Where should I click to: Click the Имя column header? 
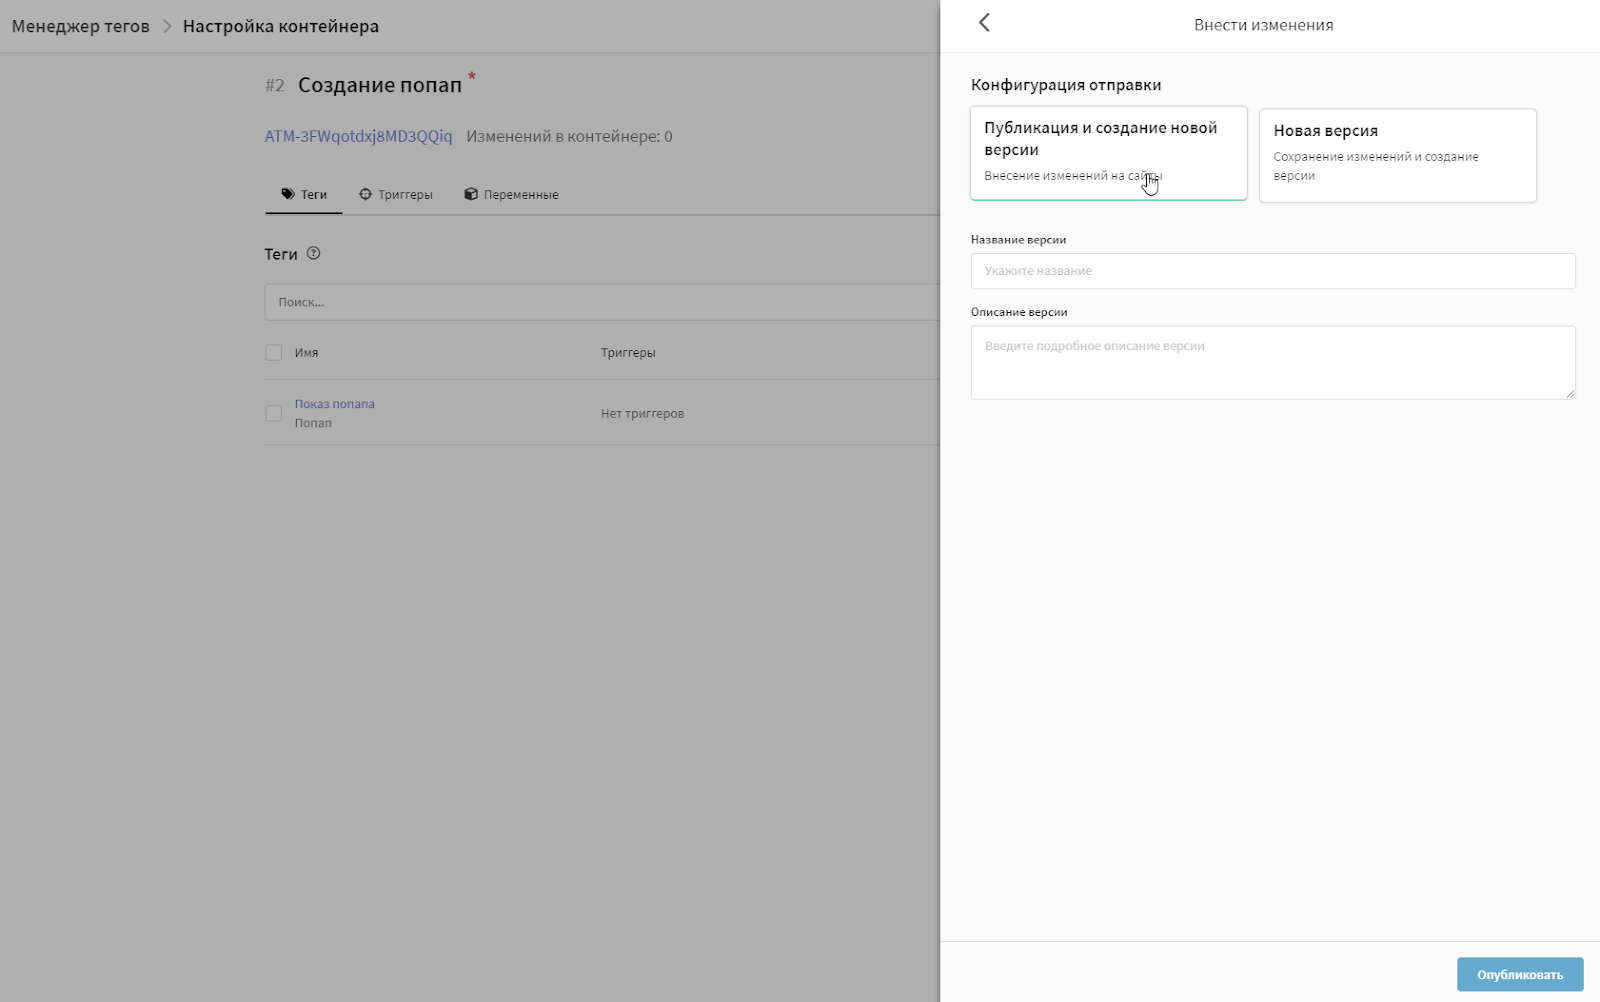click(306, 352)
